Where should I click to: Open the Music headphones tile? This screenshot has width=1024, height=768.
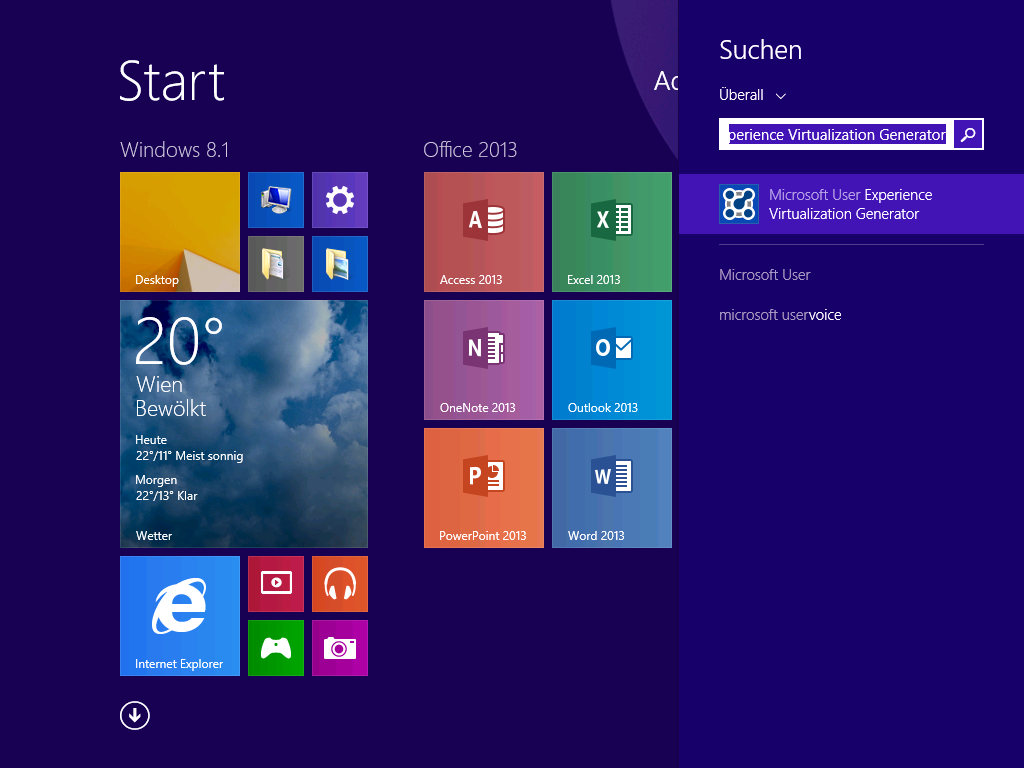pyautogui.click(x=340, y=584)
